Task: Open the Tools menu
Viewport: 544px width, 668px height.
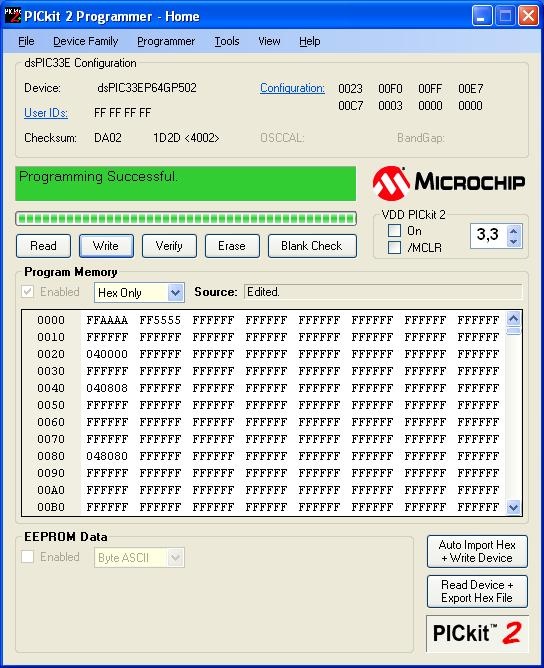Action: [227, 41]
